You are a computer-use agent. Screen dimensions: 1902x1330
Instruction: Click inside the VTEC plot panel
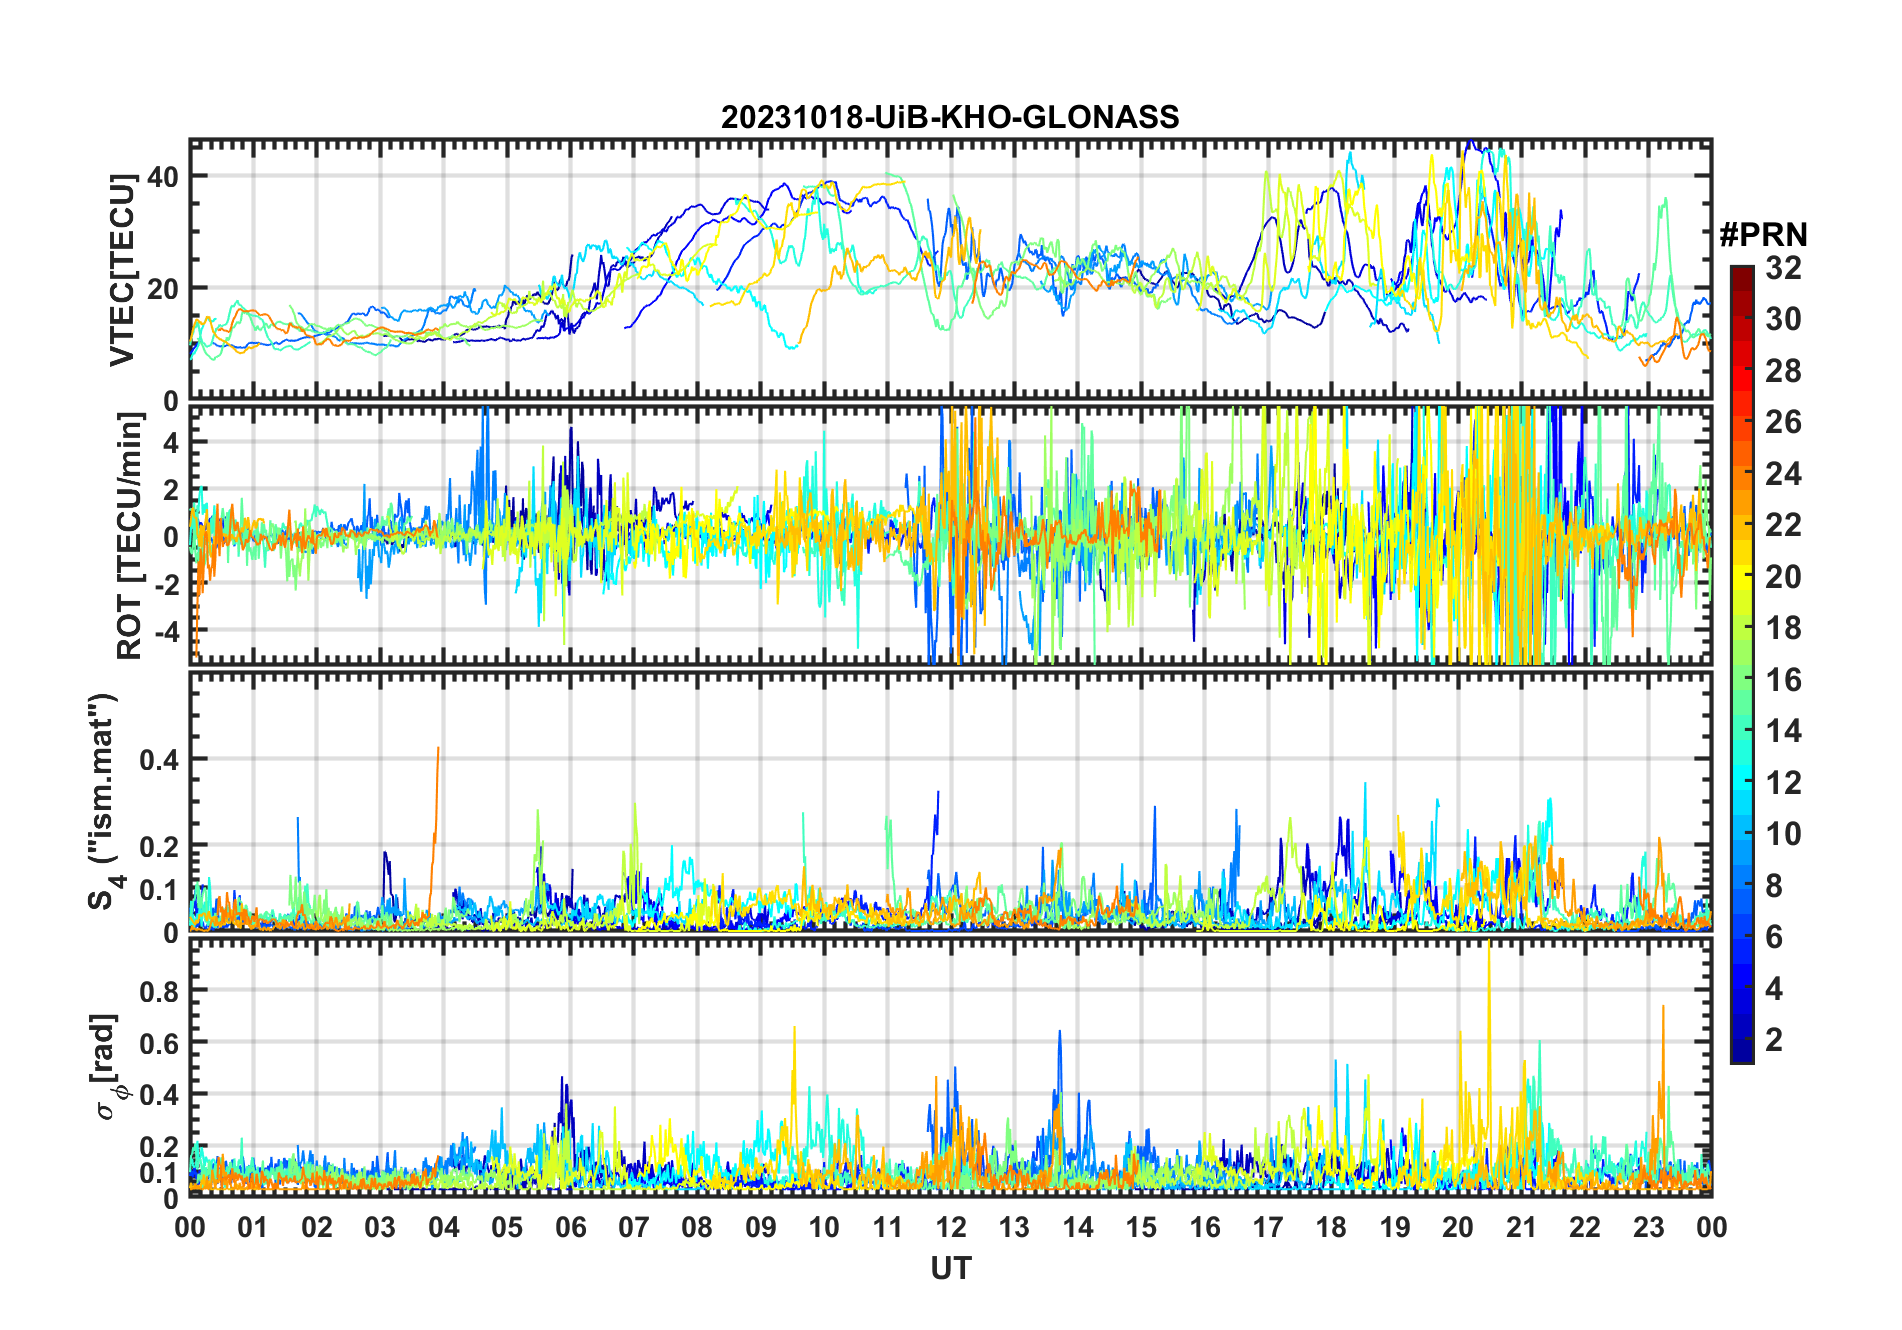point(950,270)
